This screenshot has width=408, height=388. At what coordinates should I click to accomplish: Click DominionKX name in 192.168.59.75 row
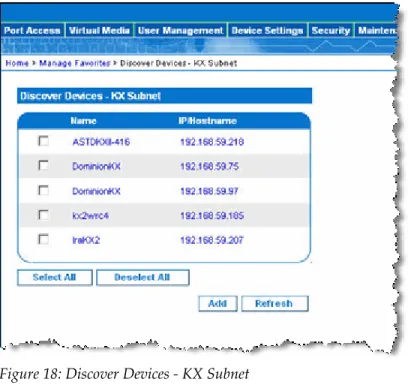tap(96, 166)
